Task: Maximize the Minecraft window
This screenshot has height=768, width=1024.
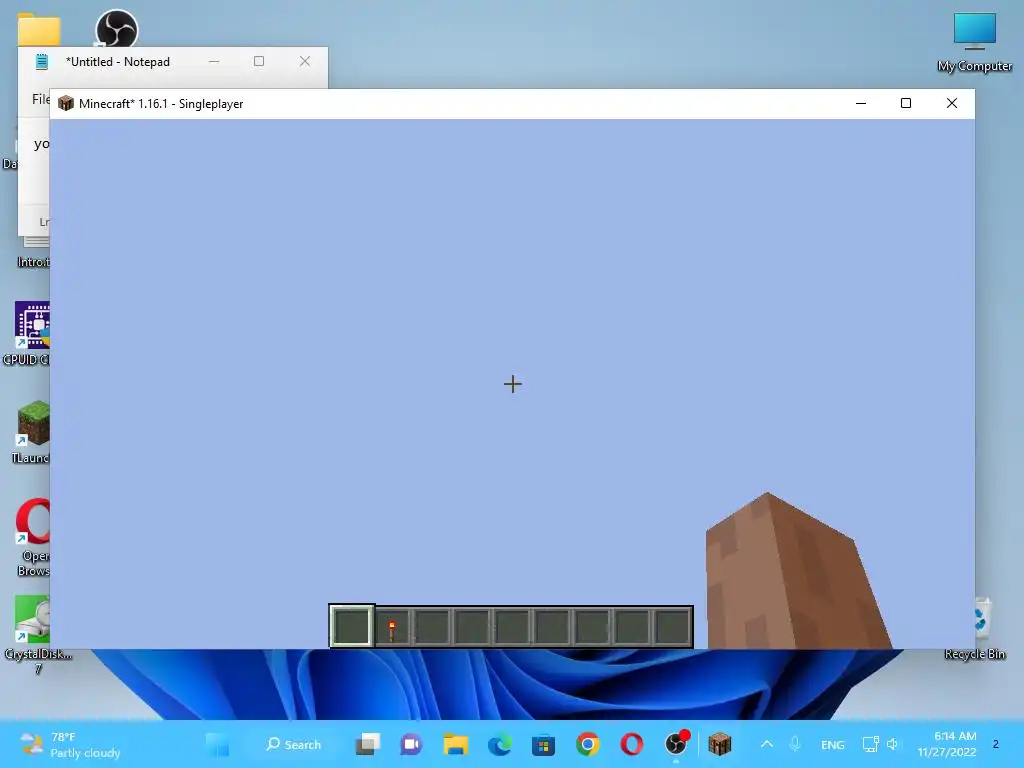Action: point(906,103)
